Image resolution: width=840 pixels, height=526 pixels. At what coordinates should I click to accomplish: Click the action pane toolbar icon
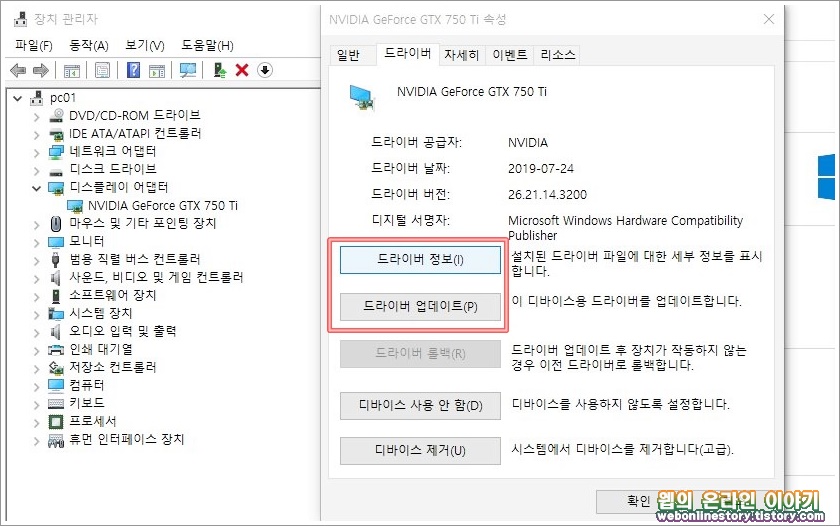click(157, 70)
